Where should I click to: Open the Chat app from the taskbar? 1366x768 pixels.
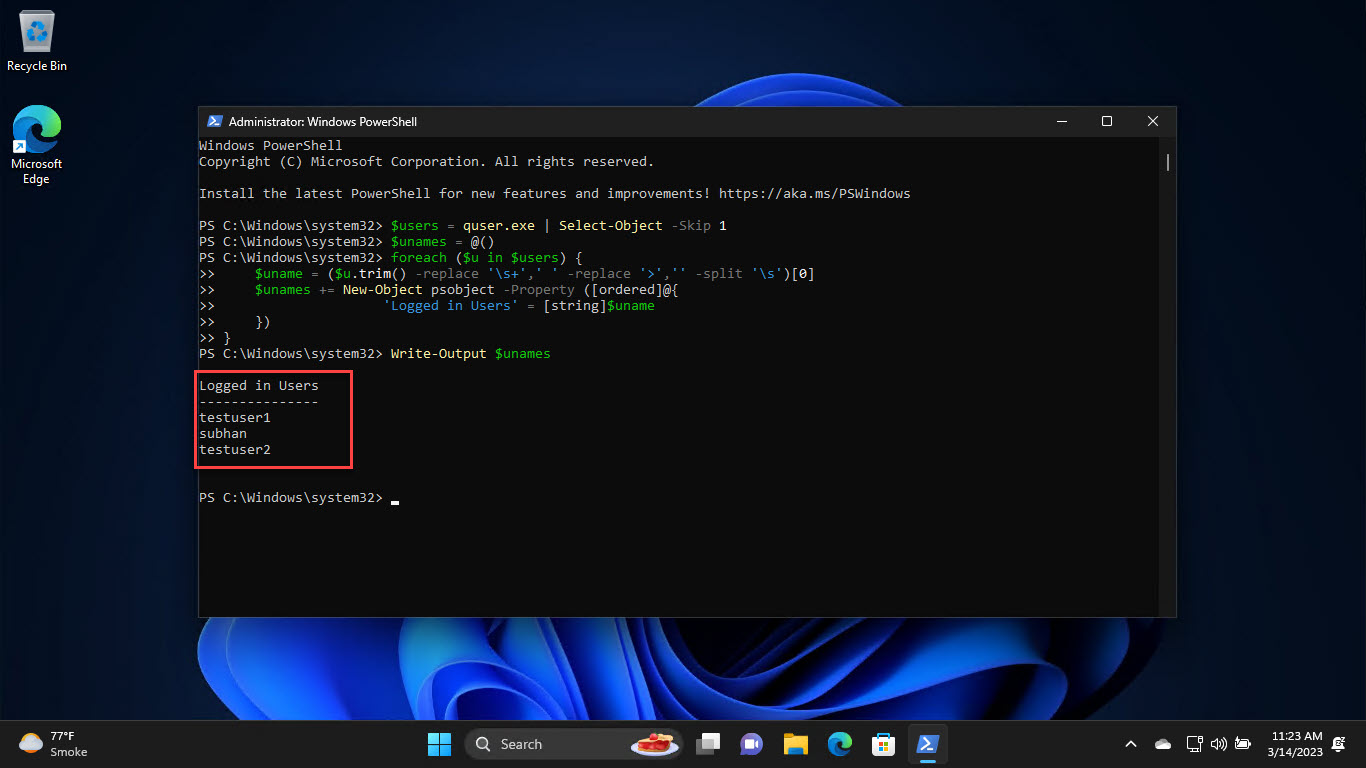(x=751, y=744)
